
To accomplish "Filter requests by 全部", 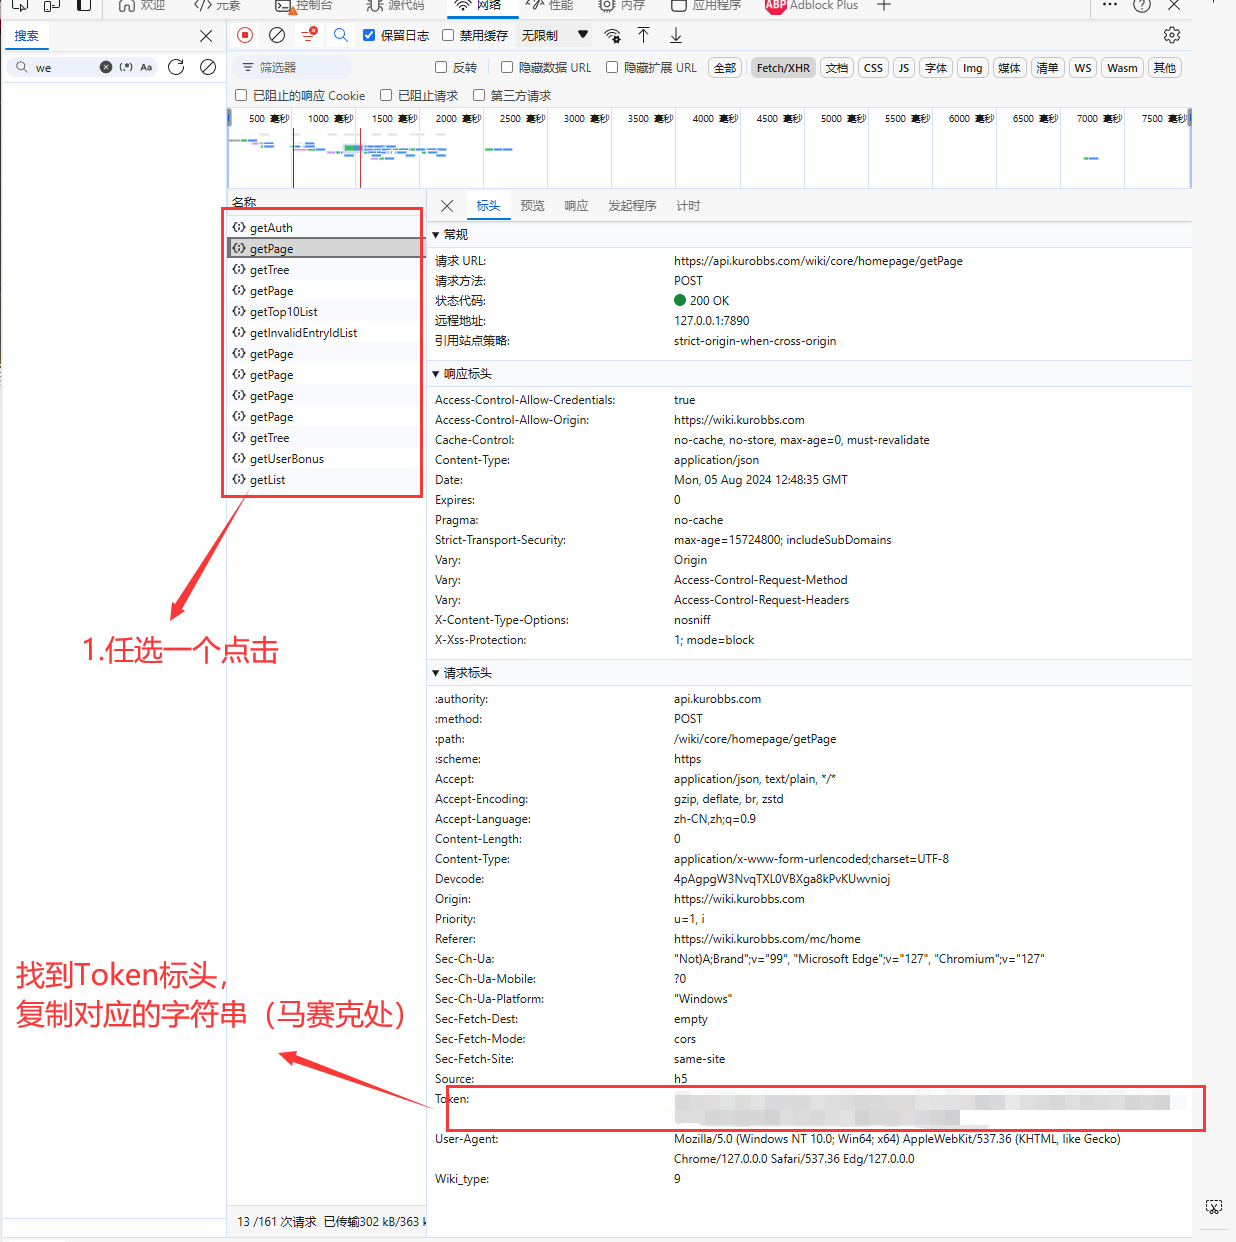I will pyautogui.click(x=725, y=68).
